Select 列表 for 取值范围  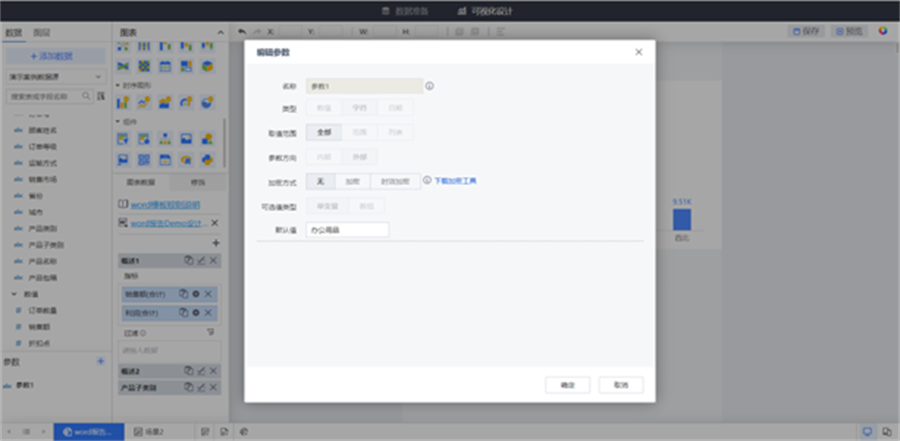pos(395,133)
